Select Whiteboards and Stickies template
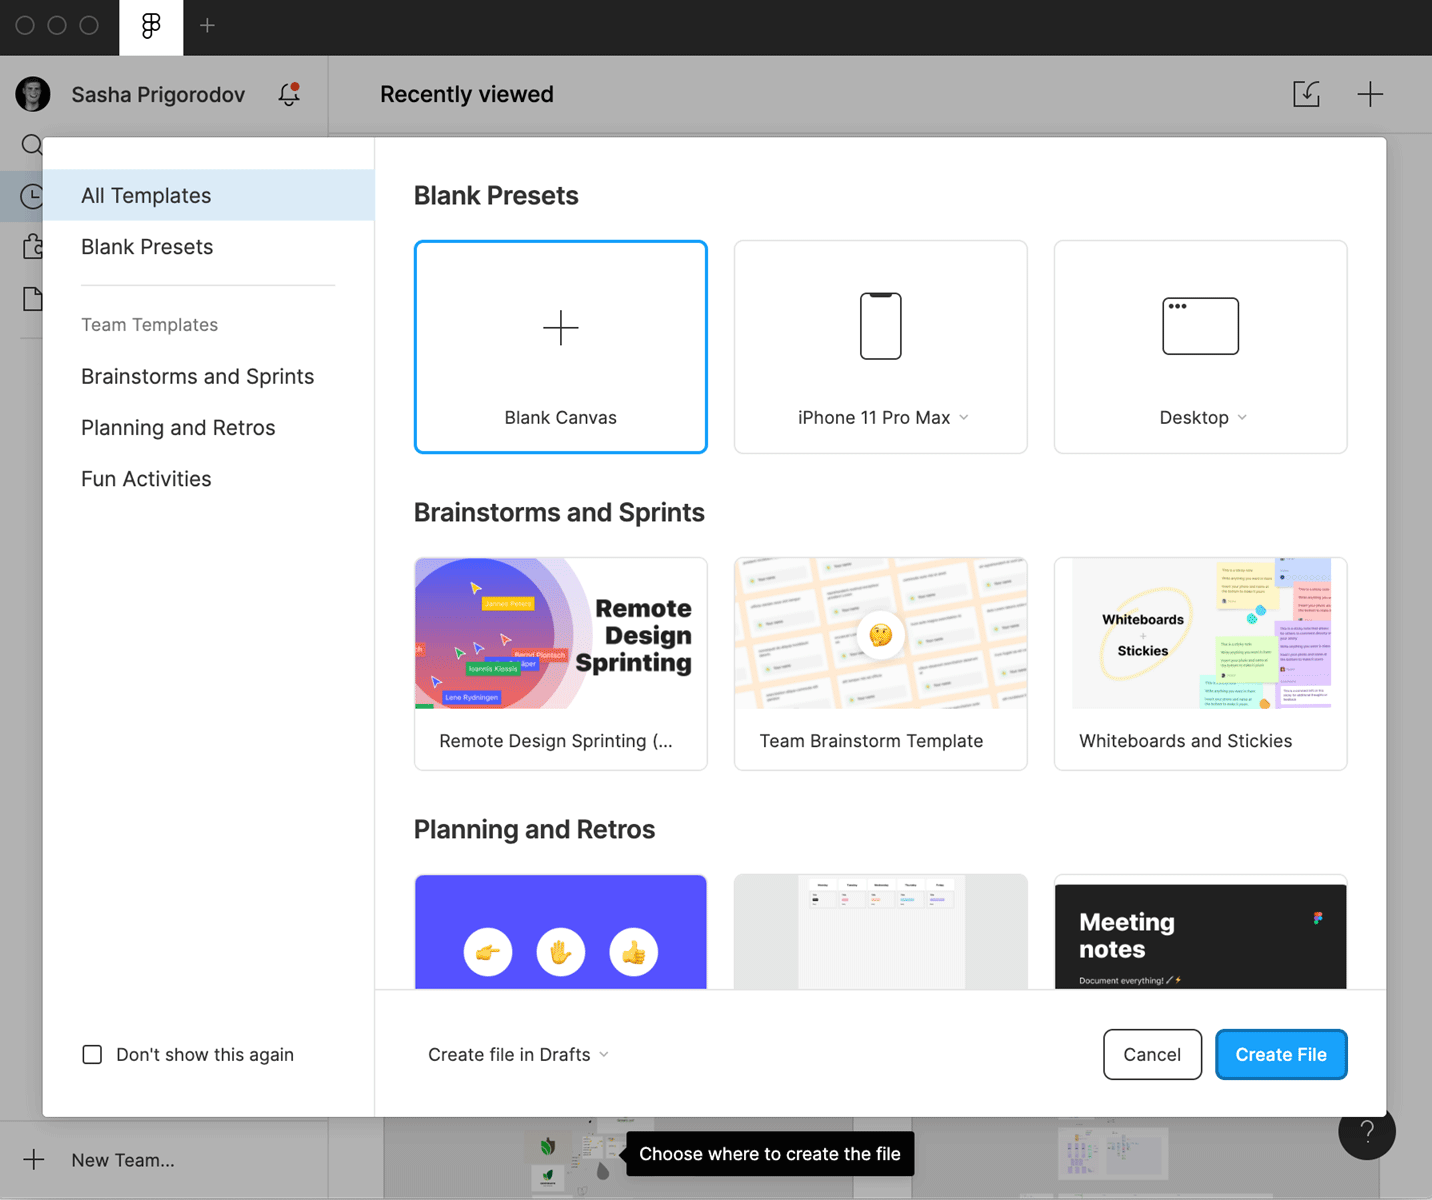1432x1200 pixels. 1201,664
